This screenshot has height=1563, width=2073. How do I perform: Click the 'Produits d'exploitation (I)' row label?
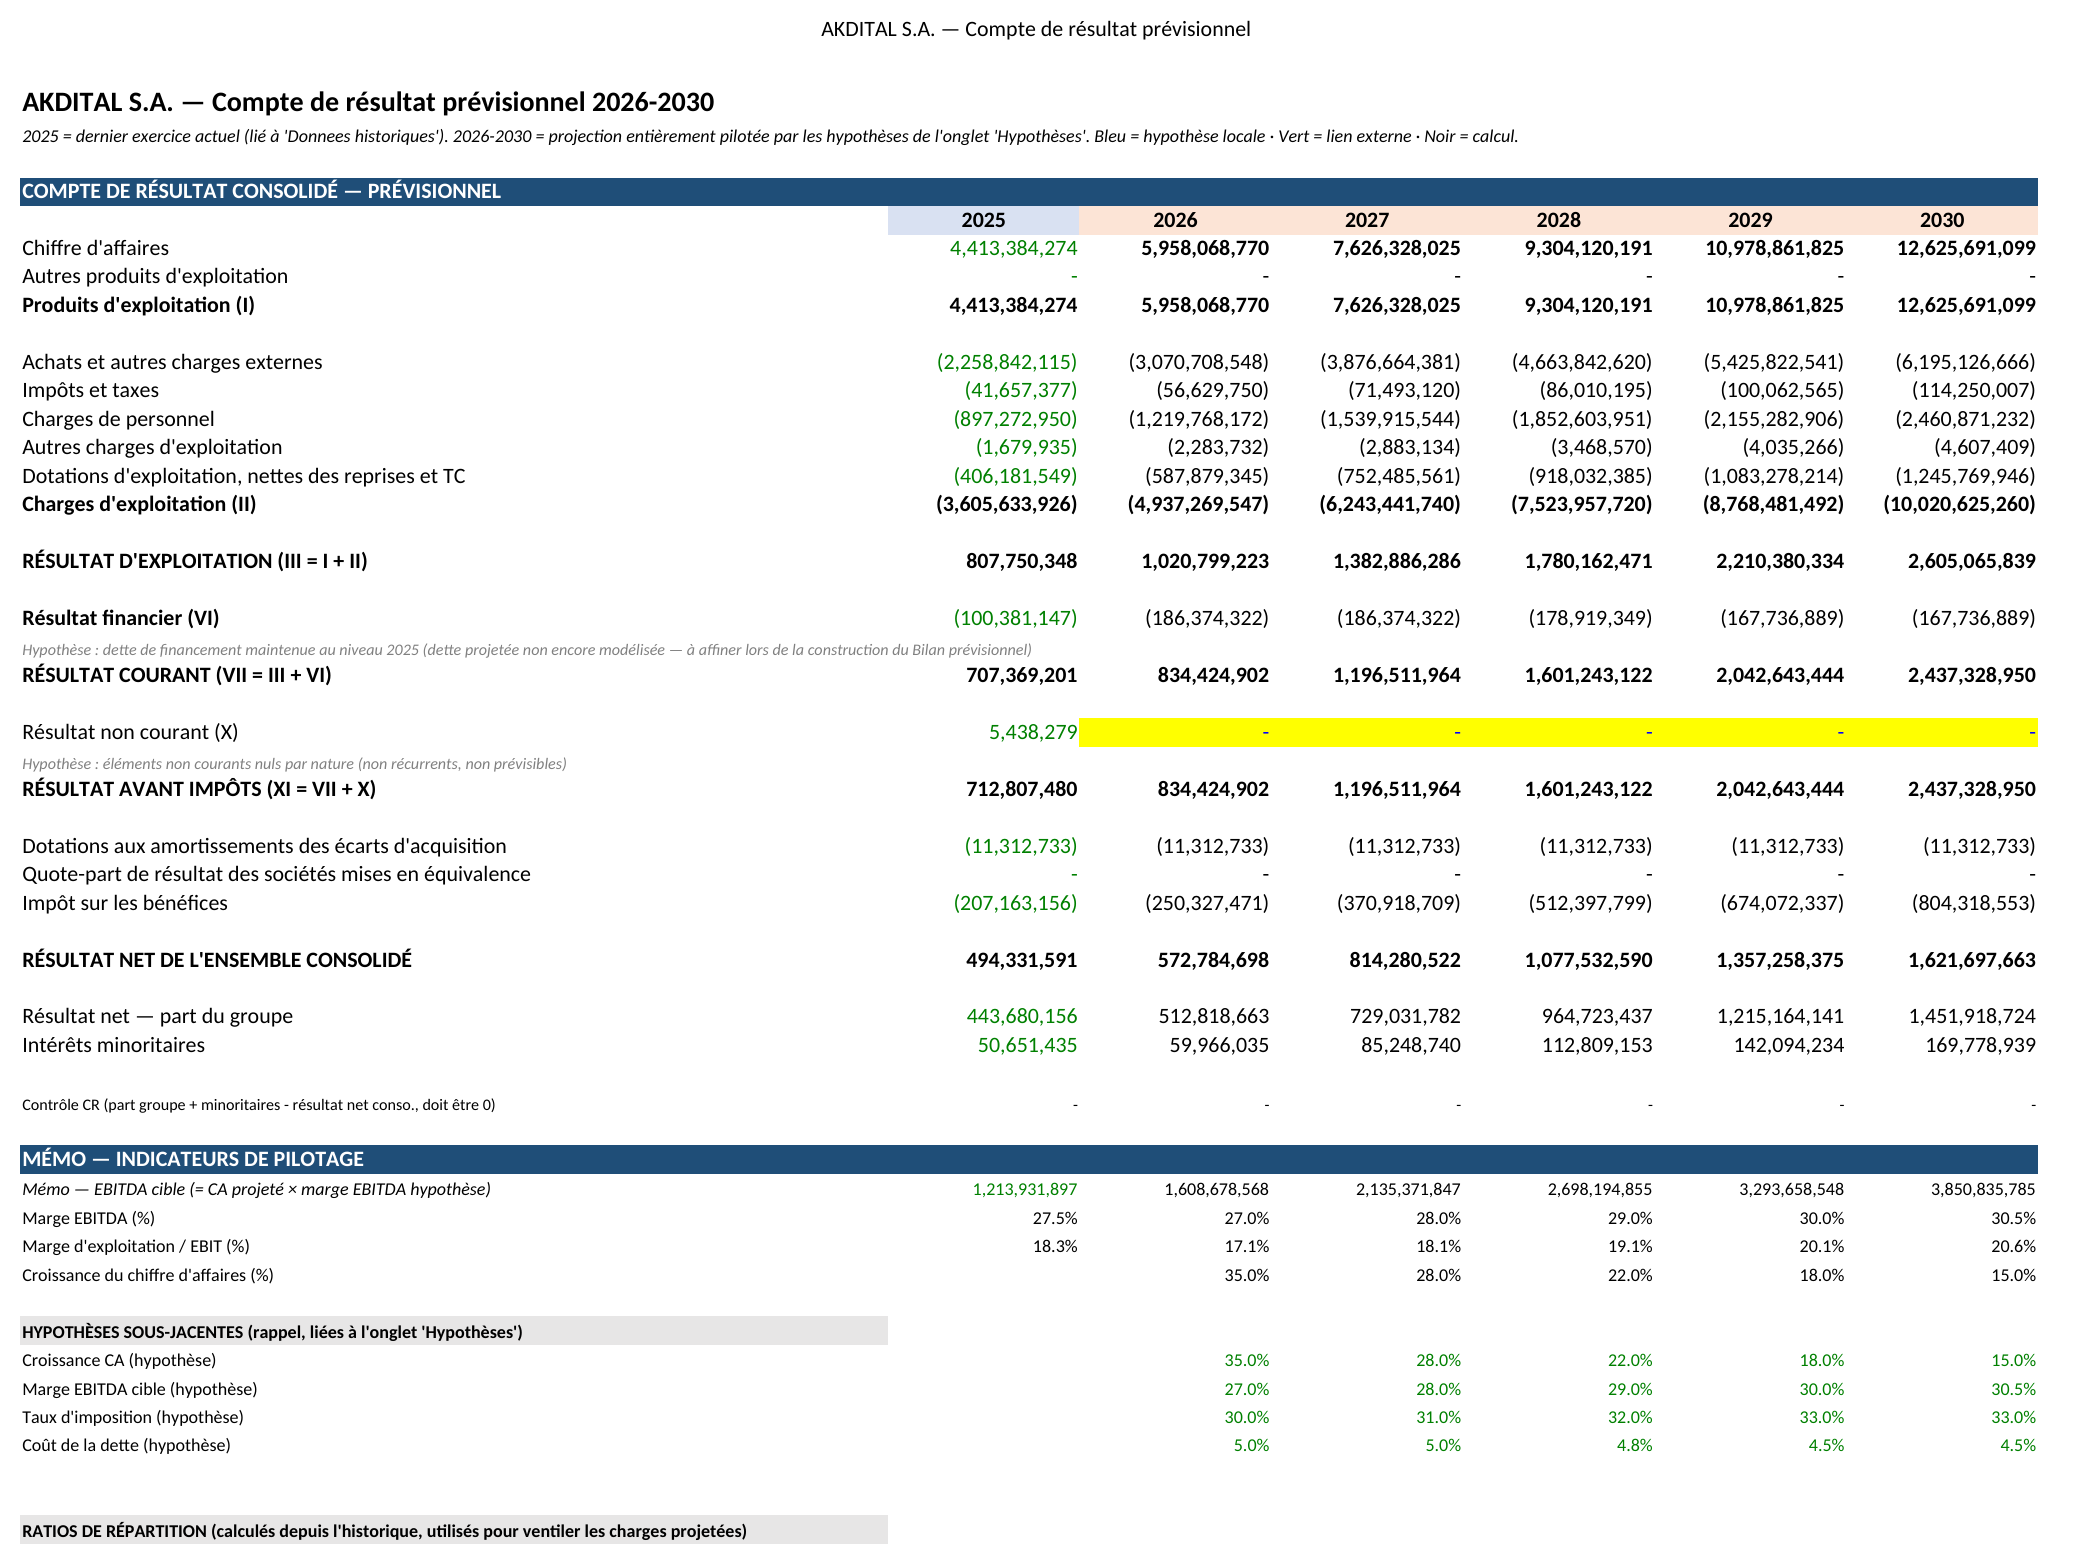click(138, 305)
